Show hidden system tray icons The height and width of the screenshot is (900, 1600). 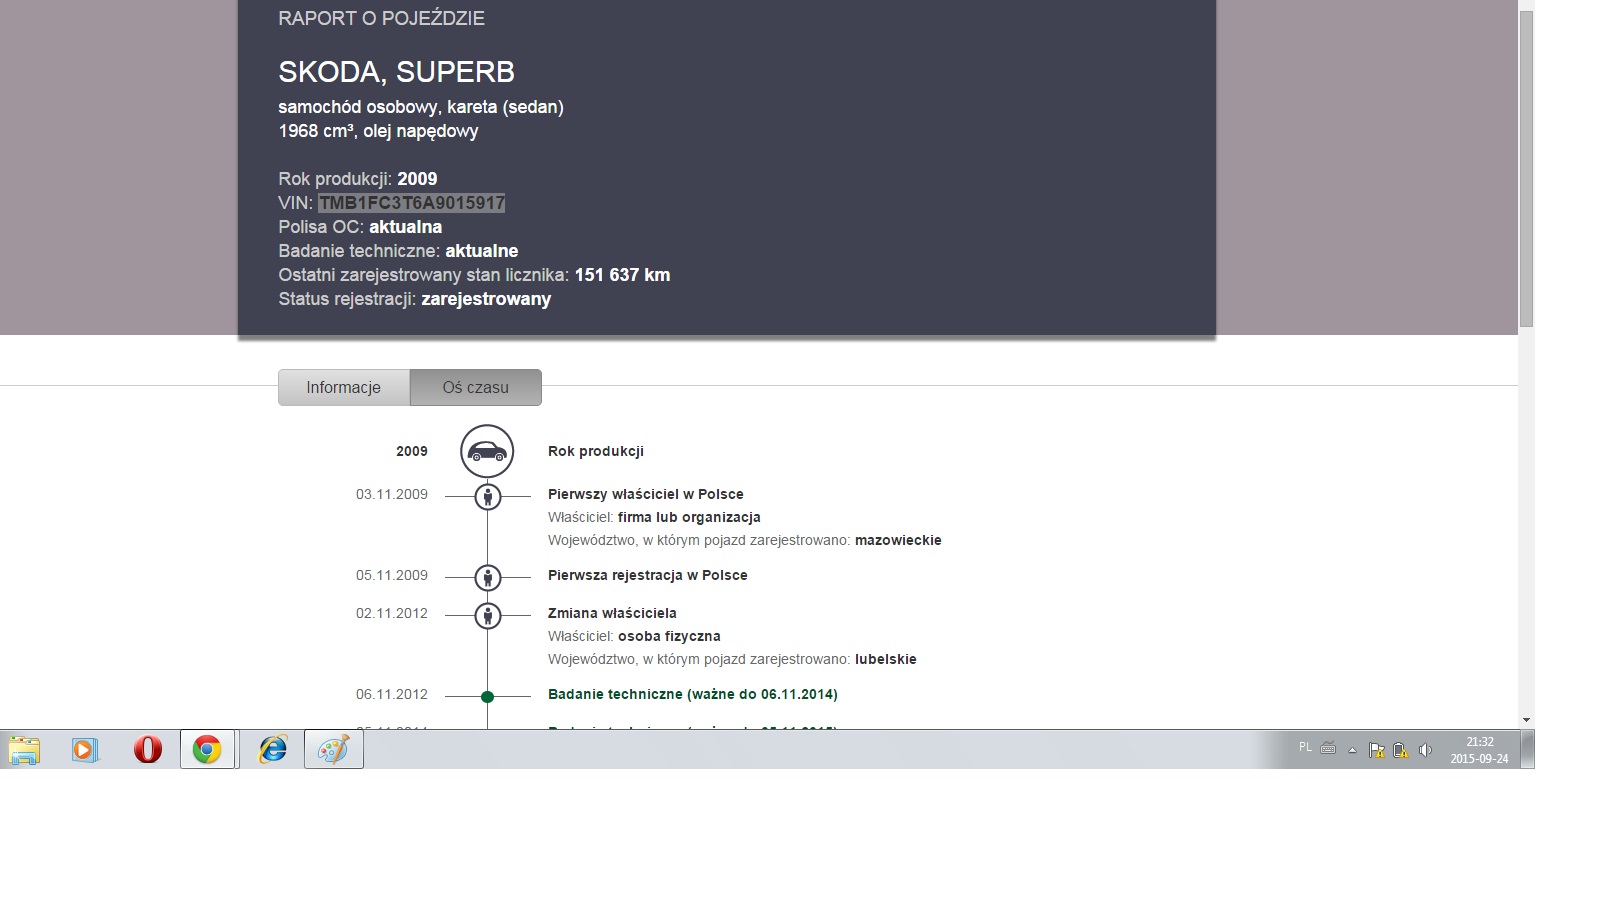point(1352,749)
